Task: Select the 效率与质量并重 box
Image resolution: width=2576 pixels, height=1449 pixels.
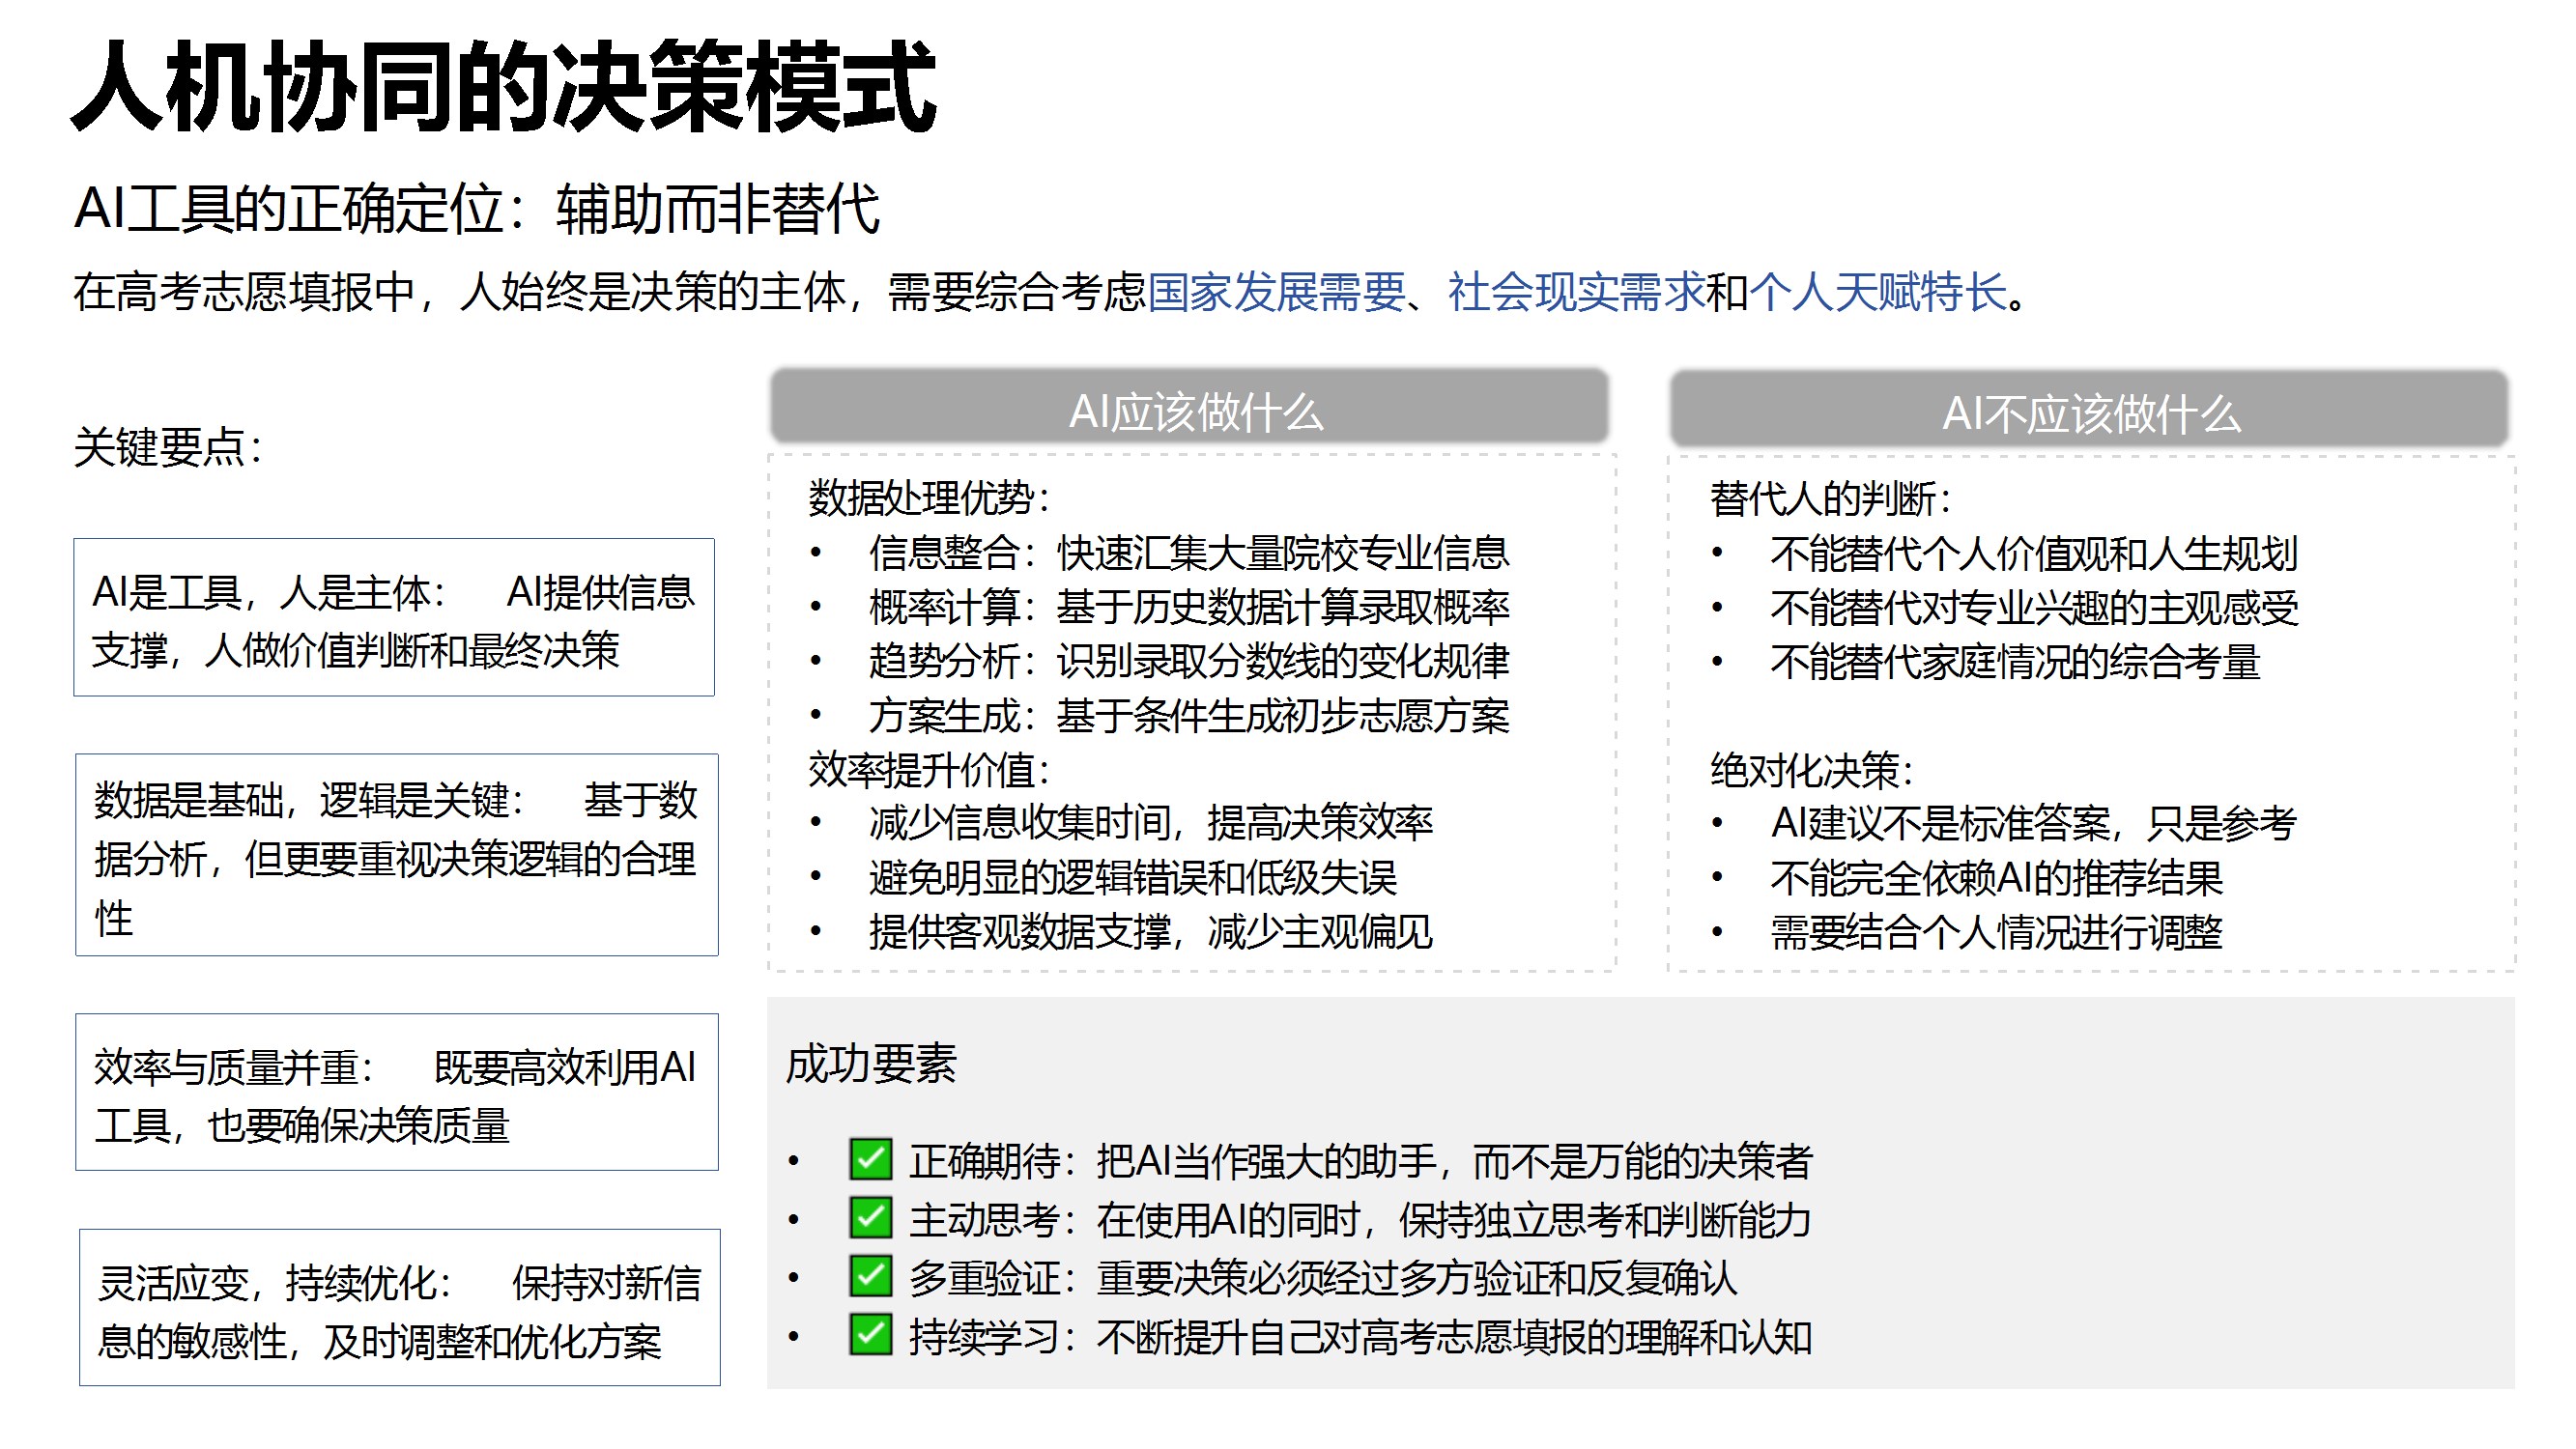Action: (396, 1093)
